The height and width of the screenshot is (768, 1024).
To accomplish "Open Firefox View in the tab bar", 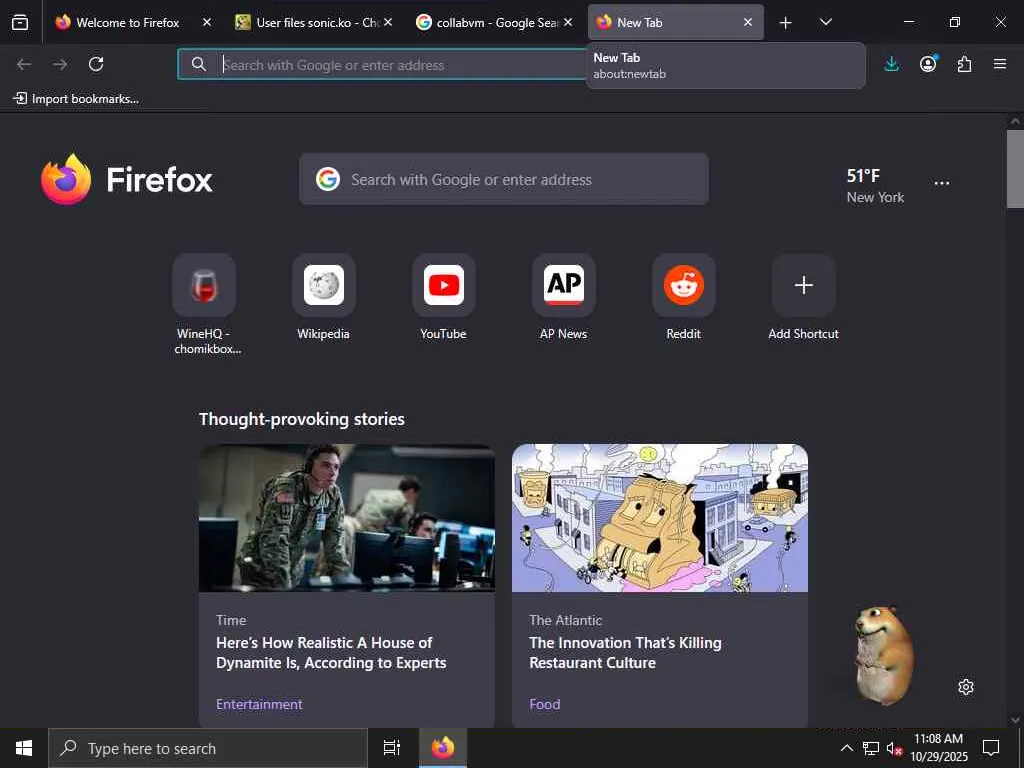I will 20,22.
